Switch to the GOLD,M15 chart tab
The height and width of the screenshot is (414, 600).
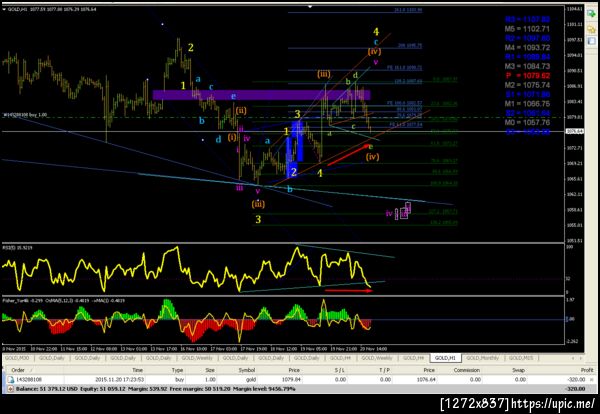click(x=522, y=358)
